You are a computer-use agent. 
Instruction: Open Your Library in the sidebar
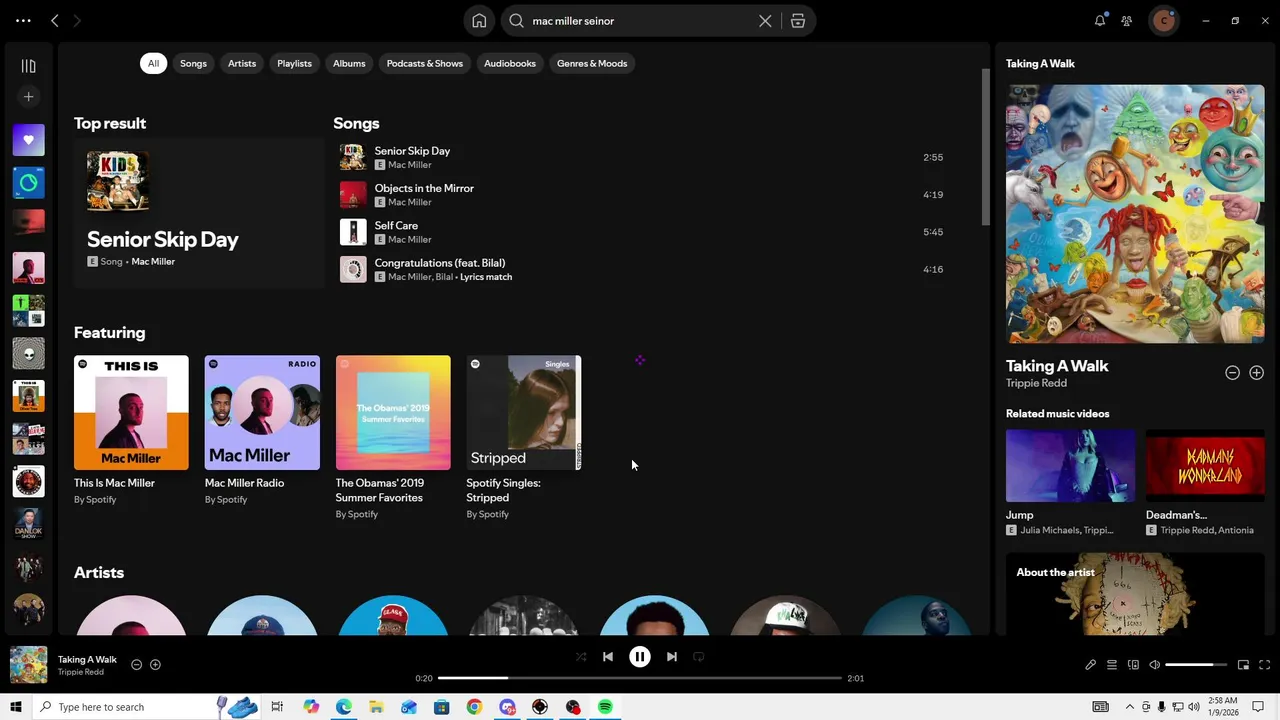click(x=28, y=66)
